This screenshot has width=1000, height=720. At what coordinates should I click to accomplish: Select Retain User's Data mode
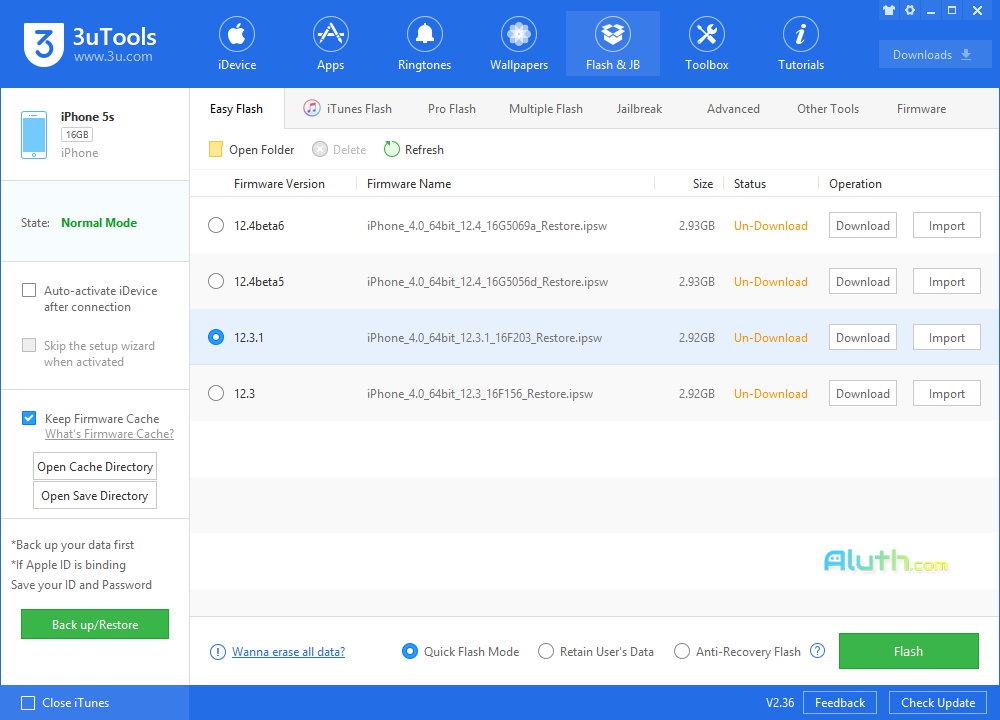(546, 650)
